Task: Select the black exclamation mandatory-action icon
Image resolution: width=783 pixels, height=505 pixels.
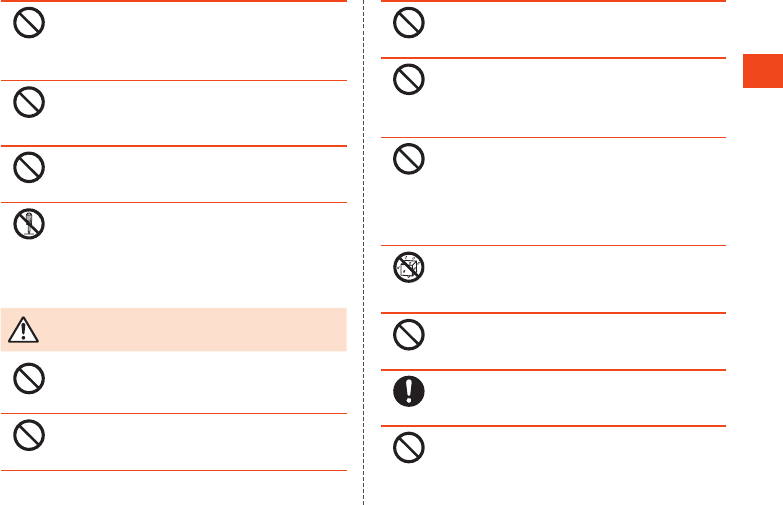Action: [x=408, y=391]
